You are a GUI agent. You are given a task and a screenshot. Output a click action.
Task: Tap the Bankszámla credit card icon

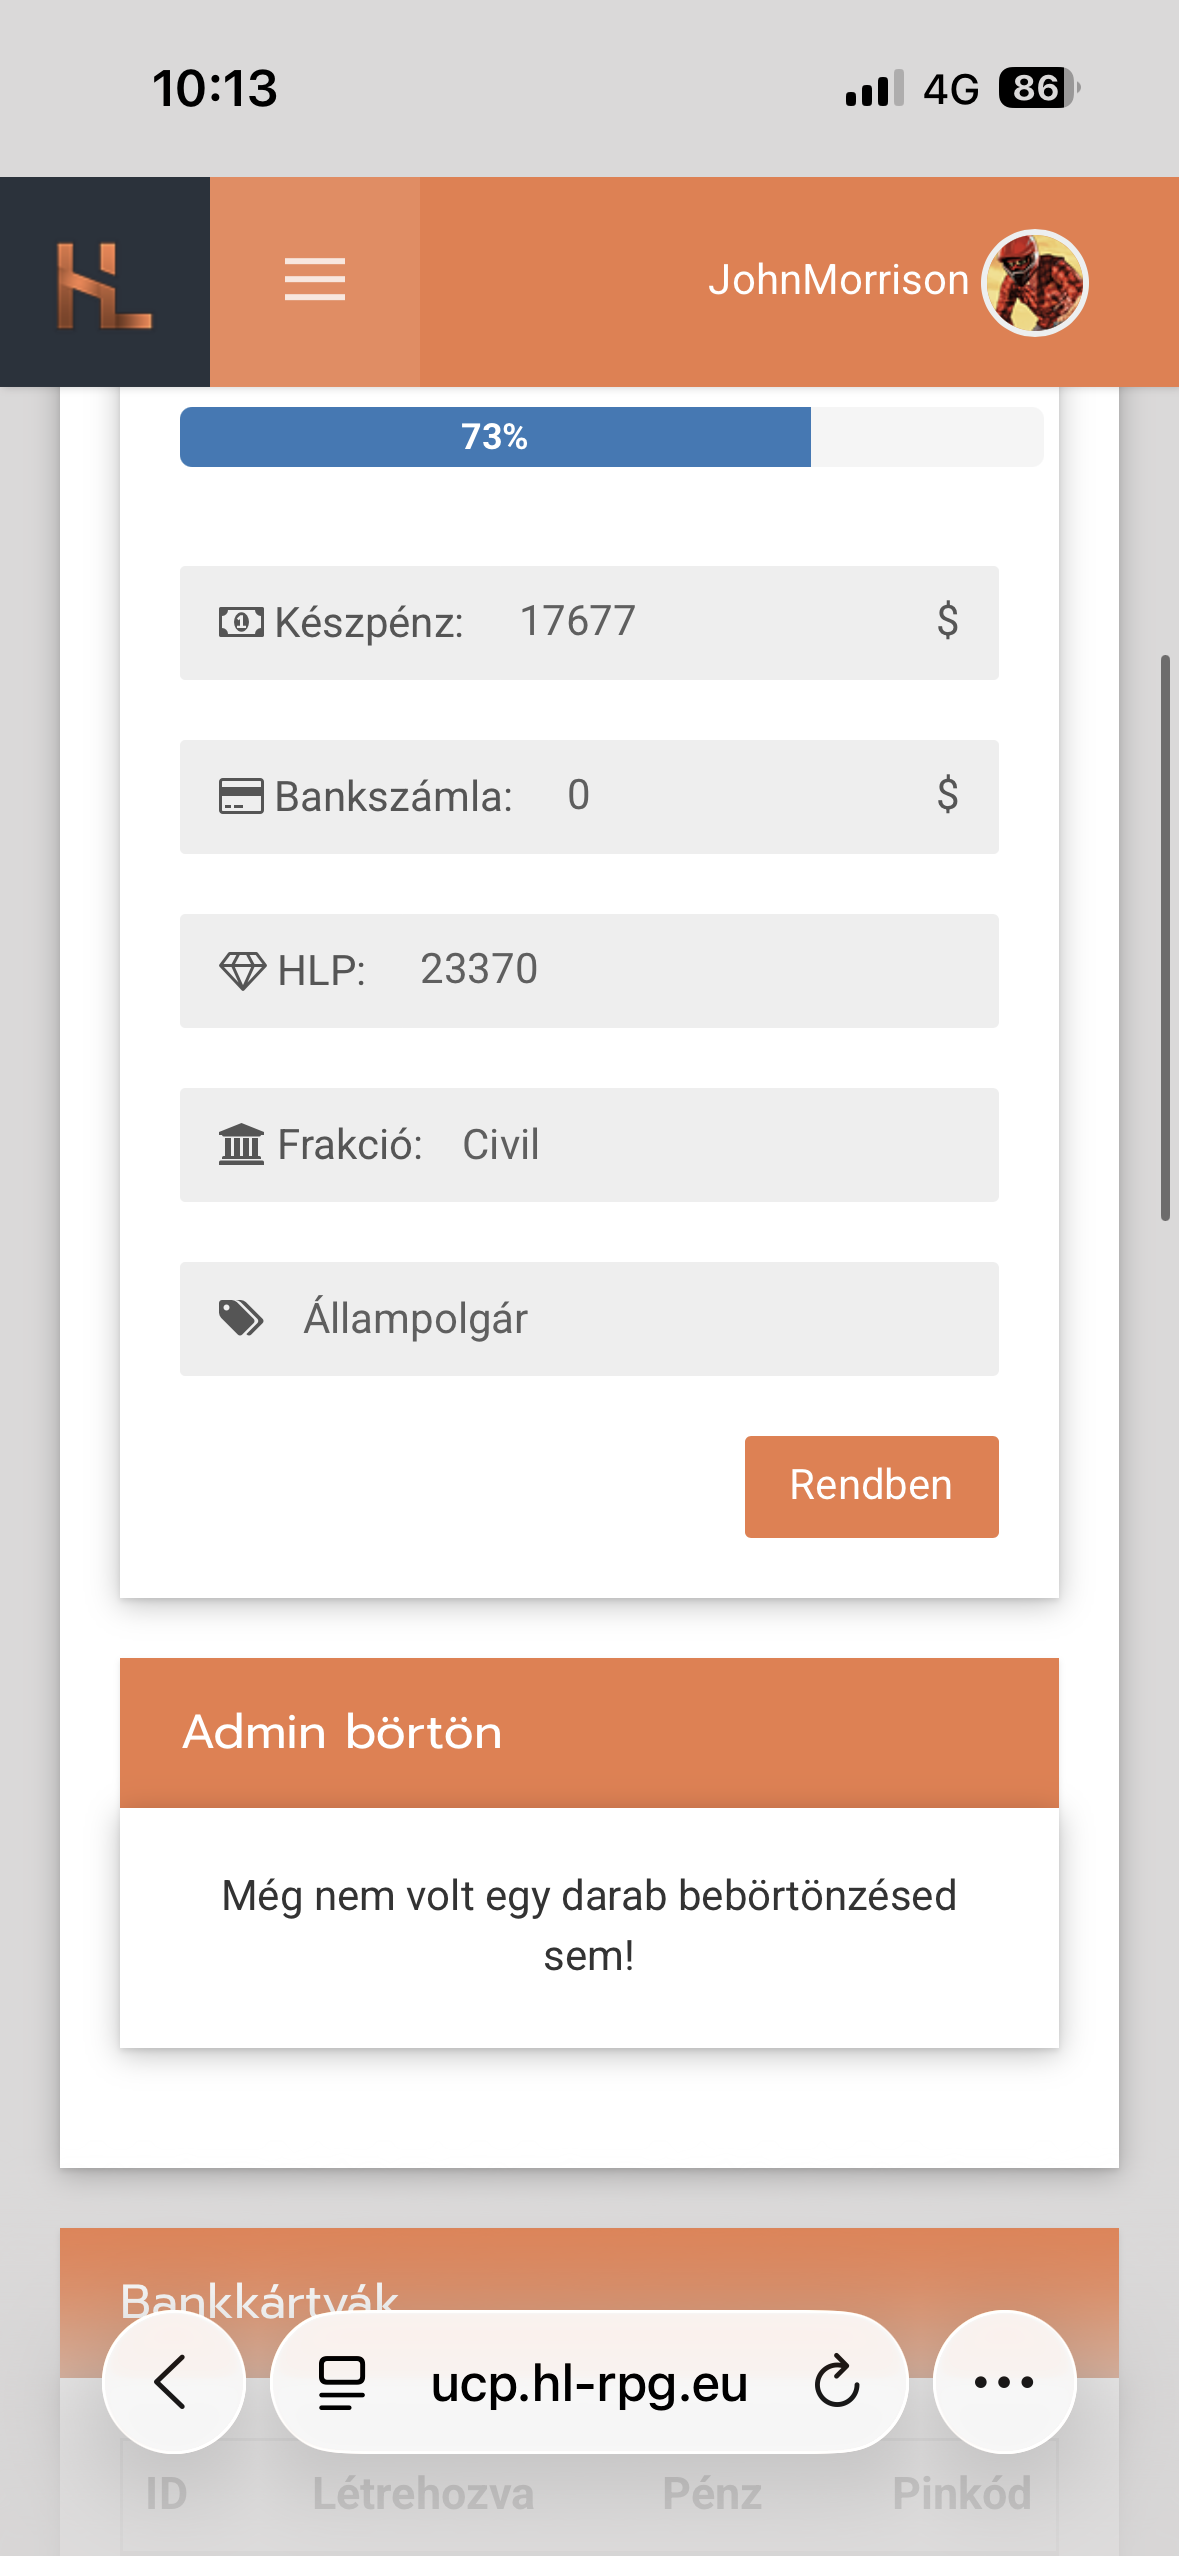(x=241, y=796)
